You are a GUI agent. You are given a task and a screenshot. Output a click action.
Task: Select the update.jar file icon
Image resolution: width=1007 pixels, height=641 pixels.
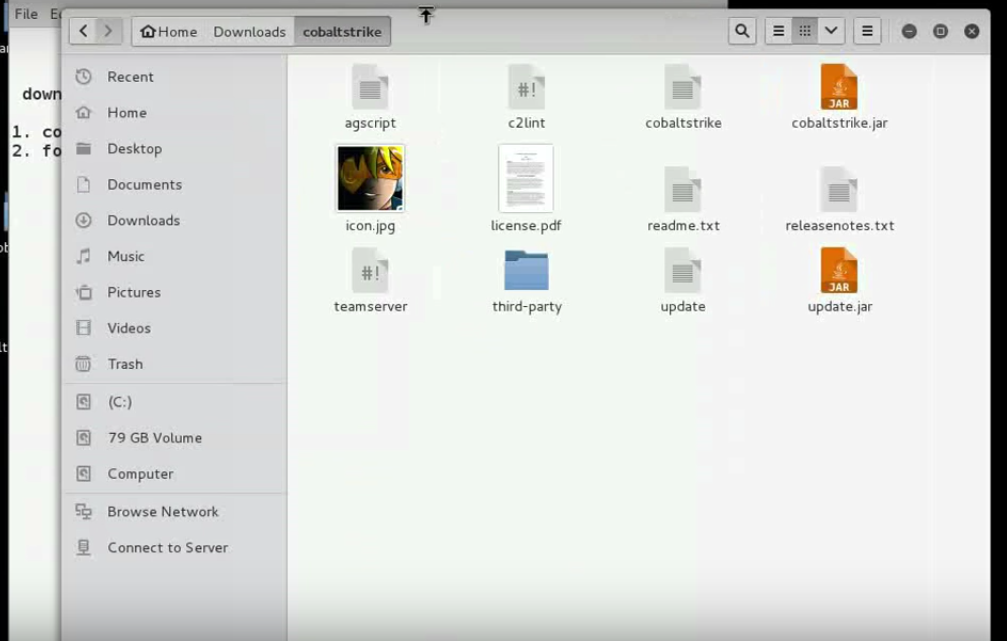(839, 271)
